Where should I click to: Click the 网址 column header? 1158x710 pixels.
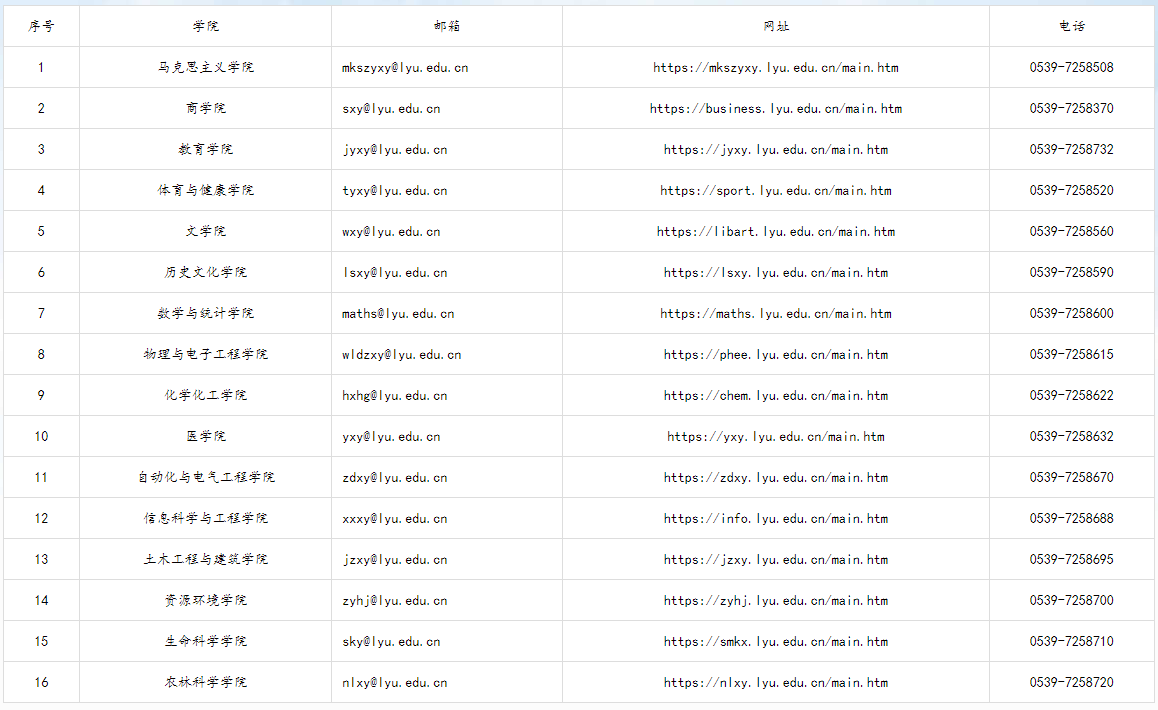coord(776,27)
